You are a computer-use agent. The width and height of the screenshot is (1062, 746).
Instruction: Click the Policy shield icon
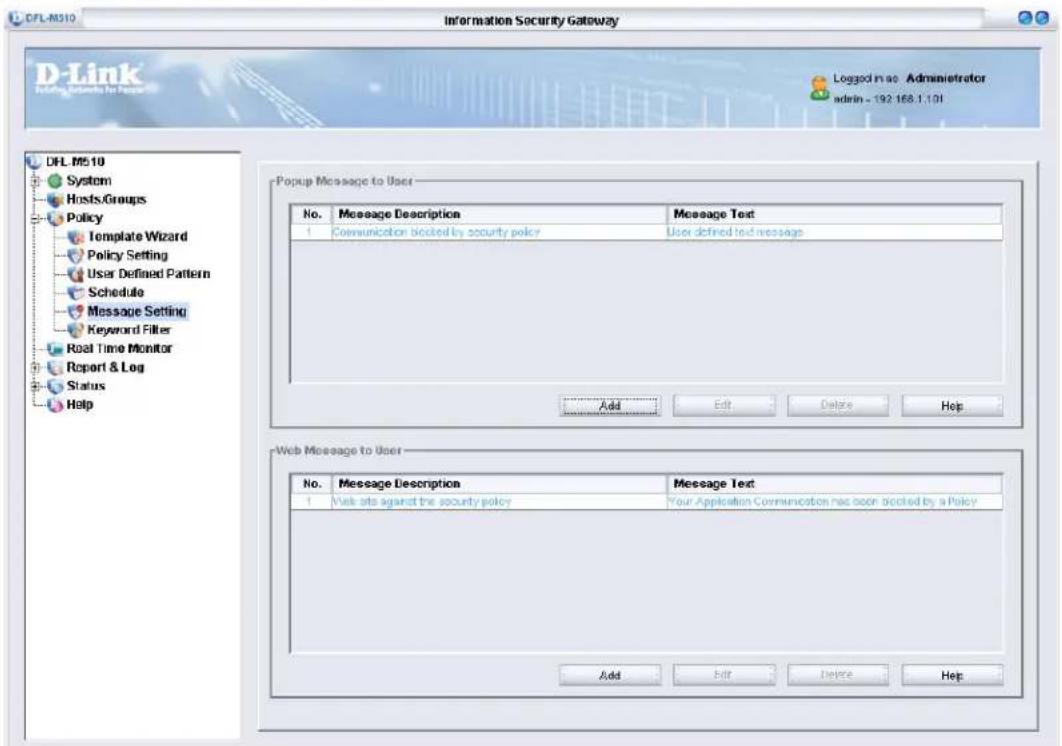point(55,218)
